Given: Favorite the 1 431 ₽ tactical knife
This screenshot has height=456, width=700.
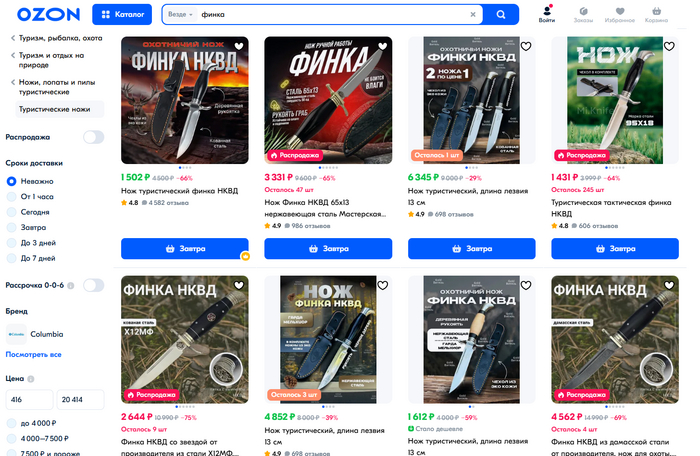Looking at the screenshot, I should (x=669, y=46).
